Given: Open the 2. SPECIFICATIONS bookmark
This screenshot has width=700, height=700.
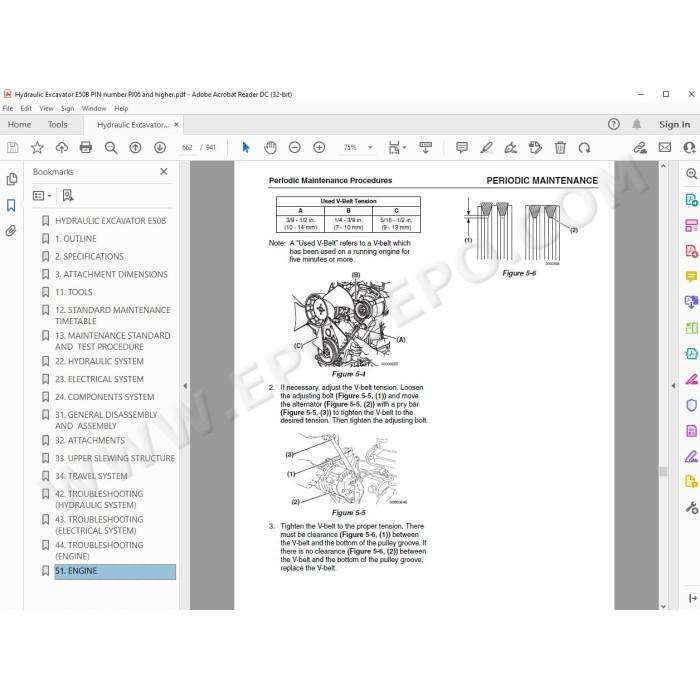Looking at the screenshot, I should pyautogui.click(x=89, y=256).
